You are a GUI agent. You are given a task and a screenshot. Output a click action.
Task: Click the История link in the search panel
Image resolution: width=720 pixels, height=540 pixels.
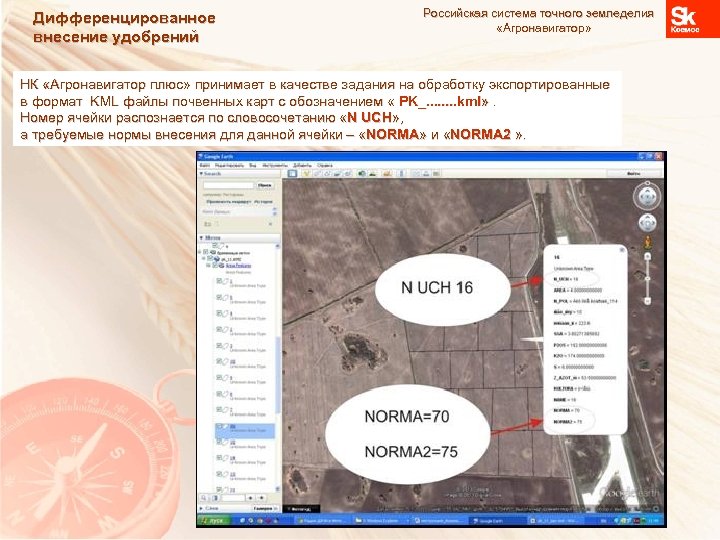point(264,202)
